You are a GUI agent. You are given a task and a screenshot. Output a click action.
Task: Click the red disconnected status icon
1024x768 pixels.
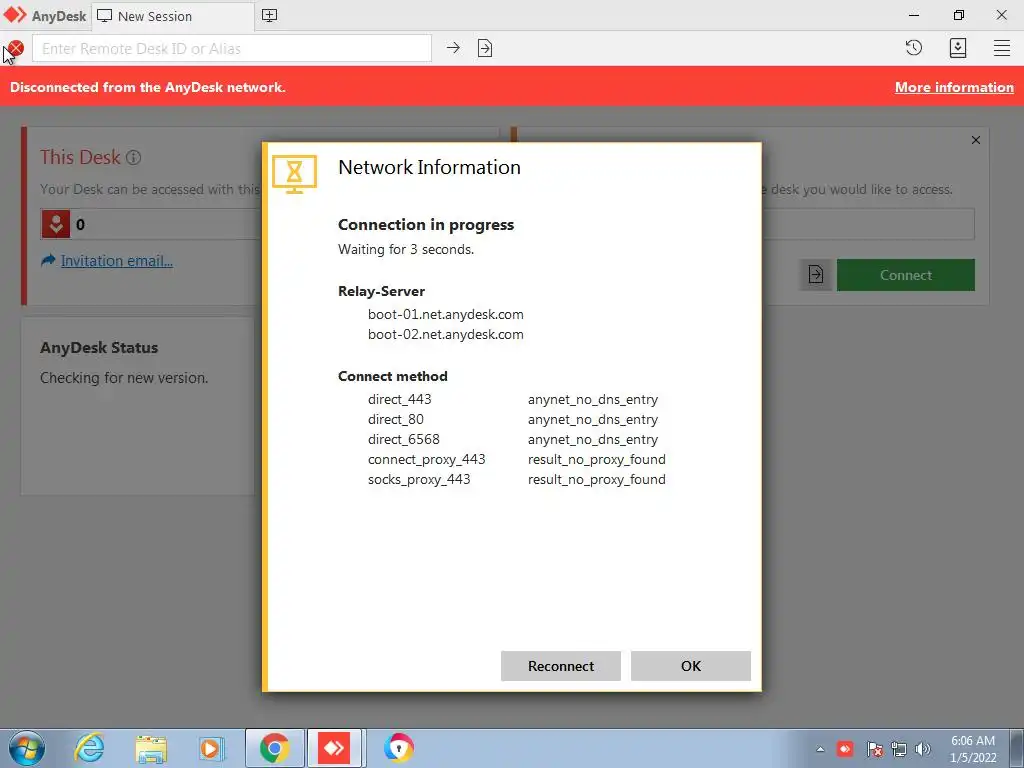tap(16, 48)
